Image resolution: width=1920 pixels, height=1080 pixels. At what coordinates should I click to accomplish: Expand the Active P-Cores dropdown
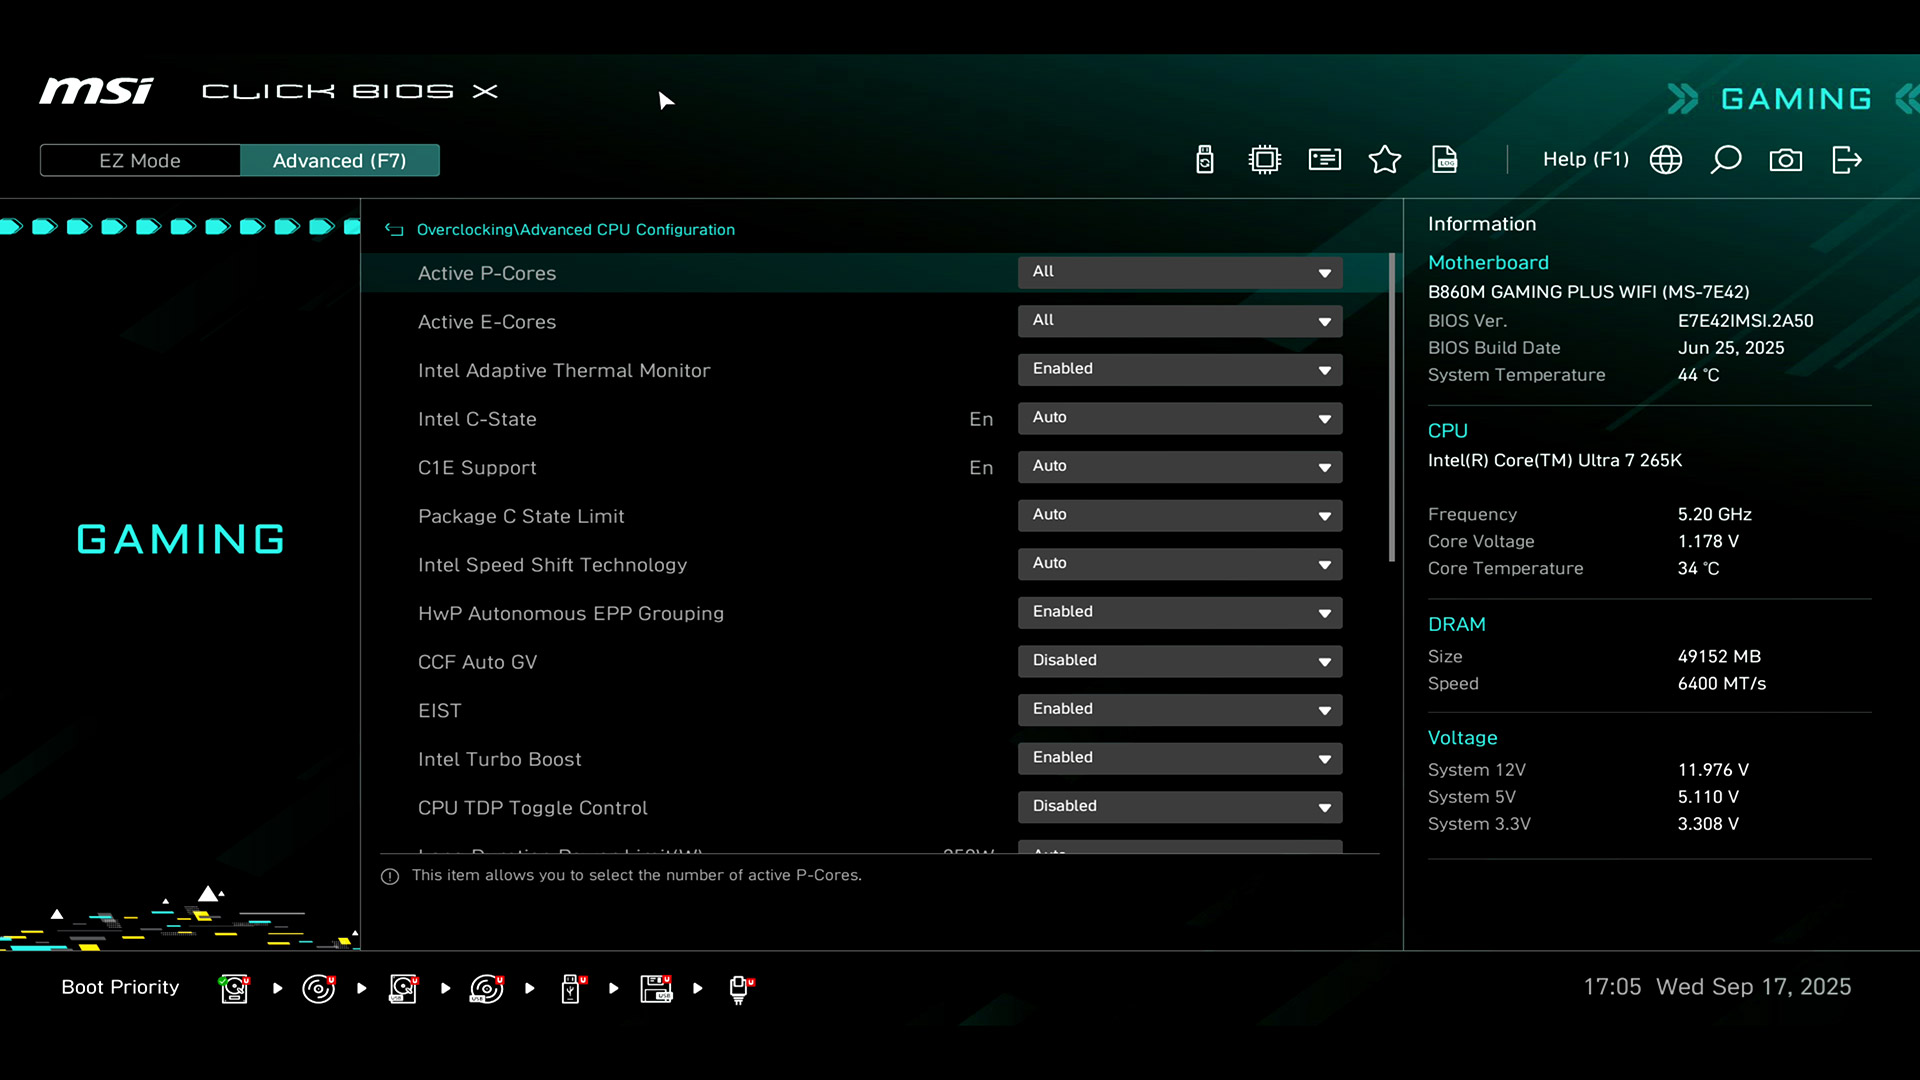(x=1180, y=272)
